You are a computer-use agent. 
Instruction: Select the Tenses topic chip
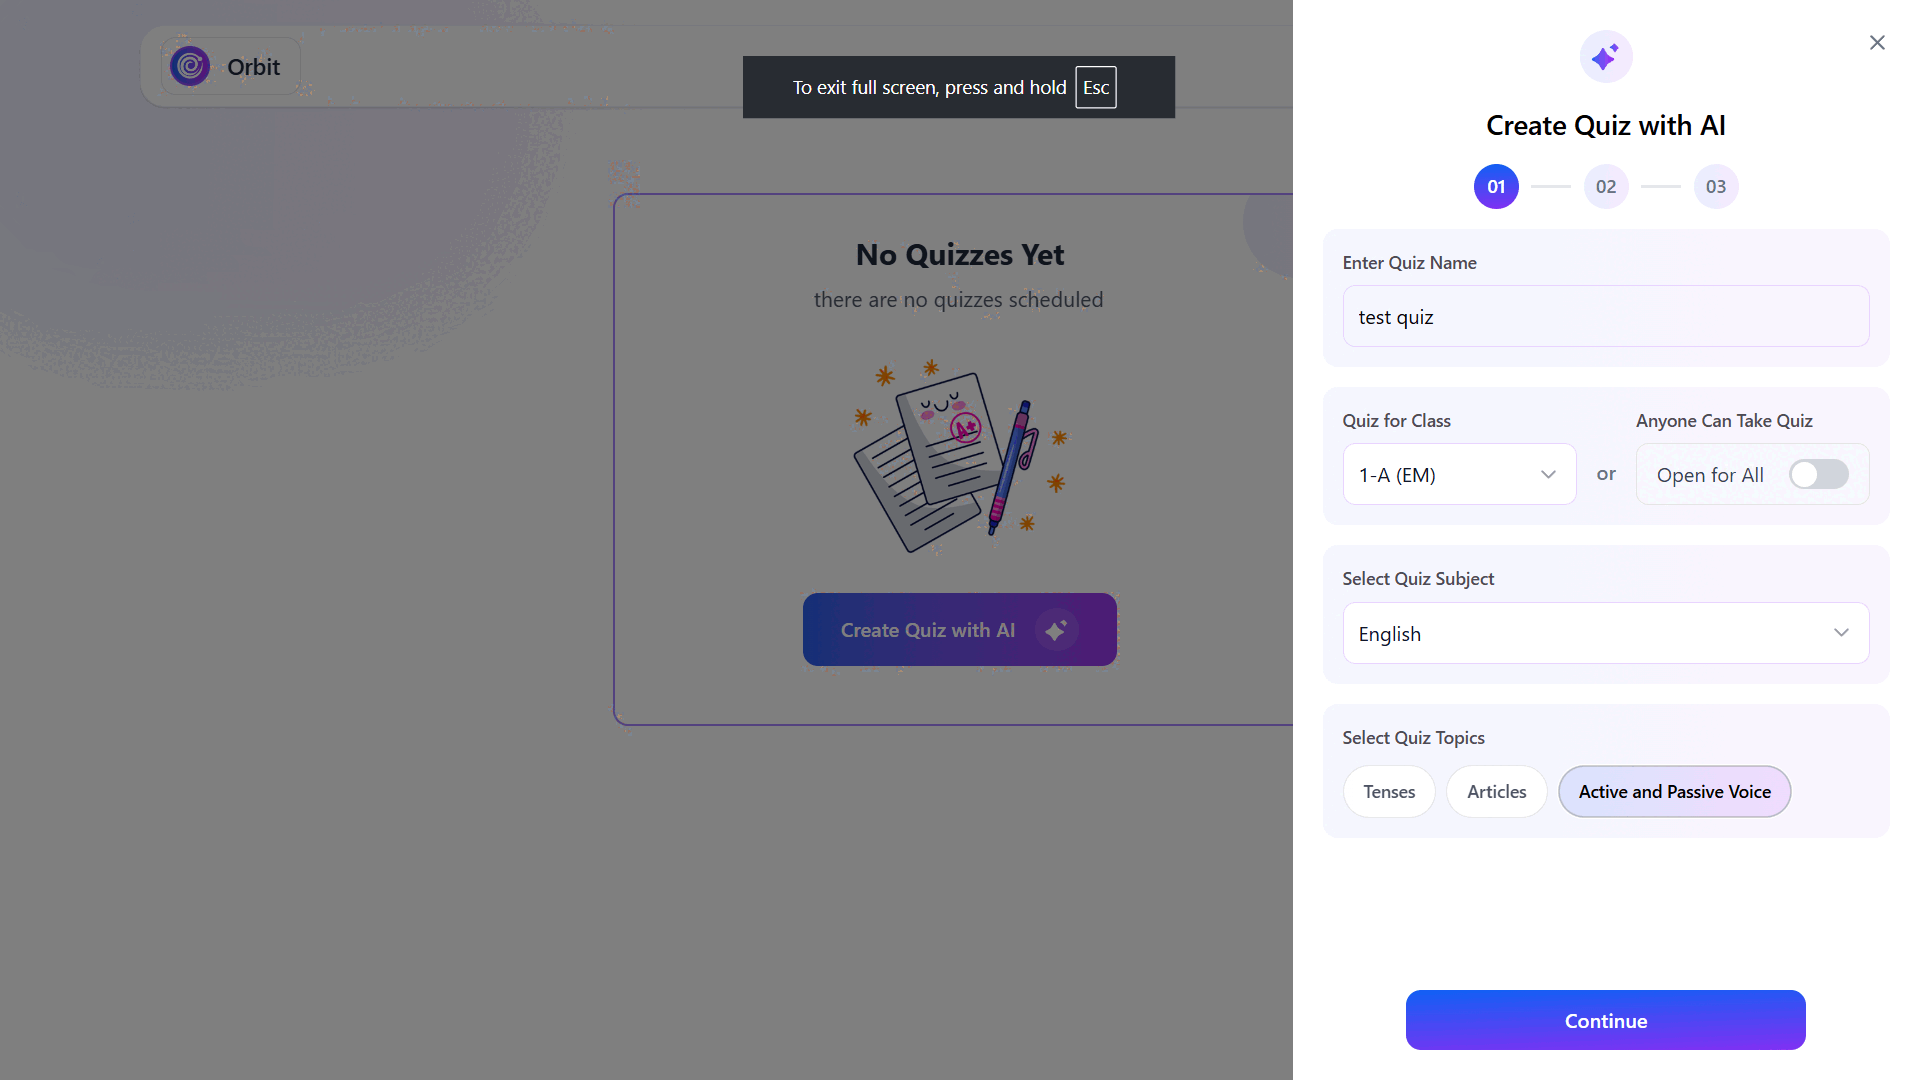(x=1389, y=792)
